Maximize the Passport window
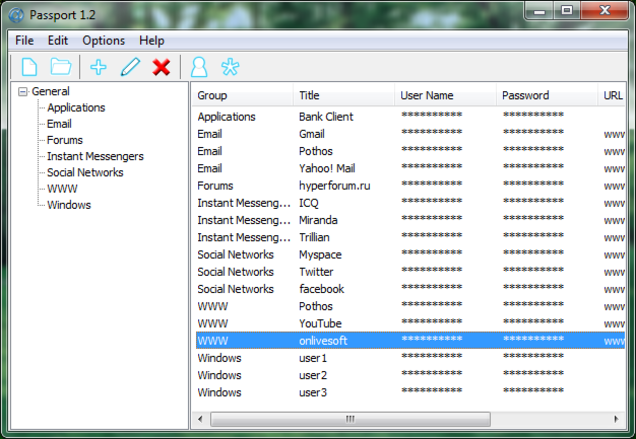This screenshot has width=636, height=439. 567,11
